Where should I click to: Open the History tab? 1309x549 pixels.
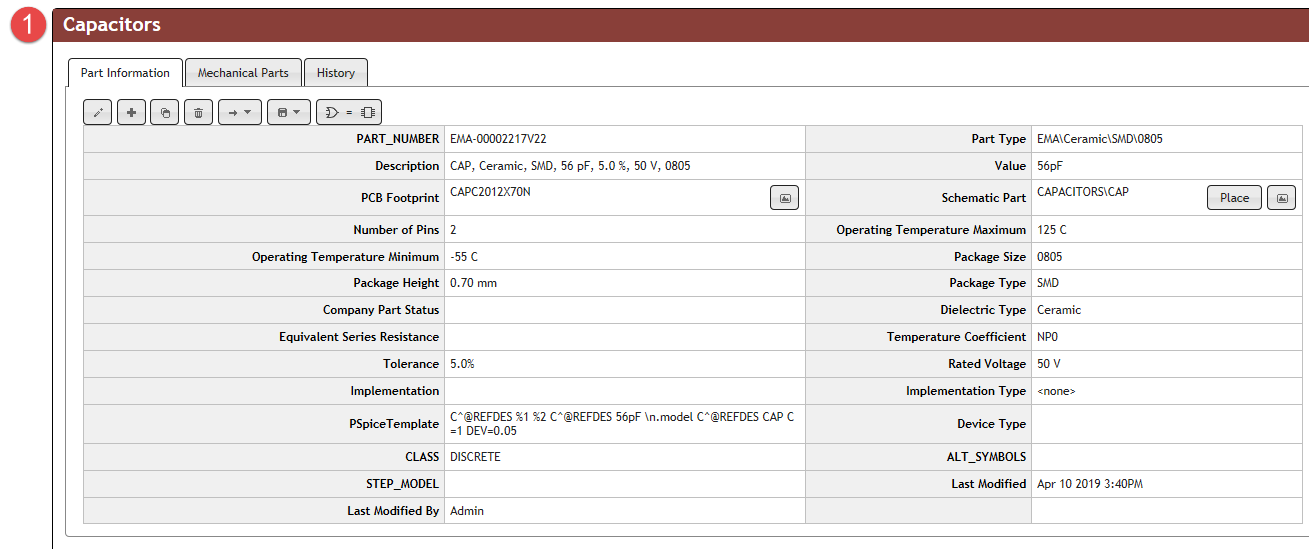[336, 73]
